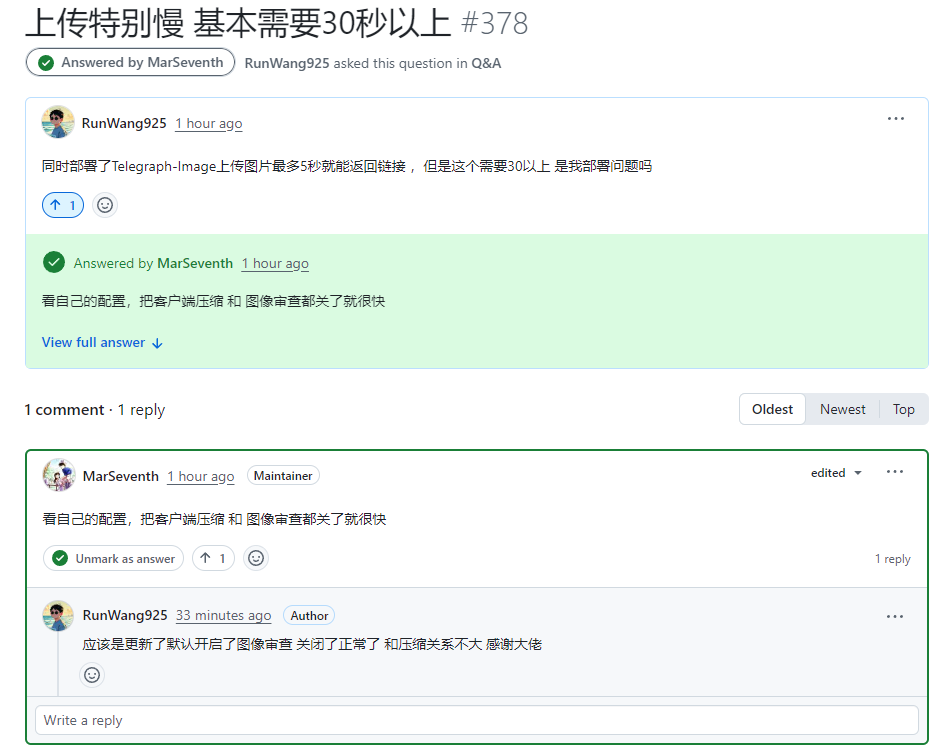
Task: Add emoji reaction to MarSeventh's comment
Action: (x=256, y=558)
